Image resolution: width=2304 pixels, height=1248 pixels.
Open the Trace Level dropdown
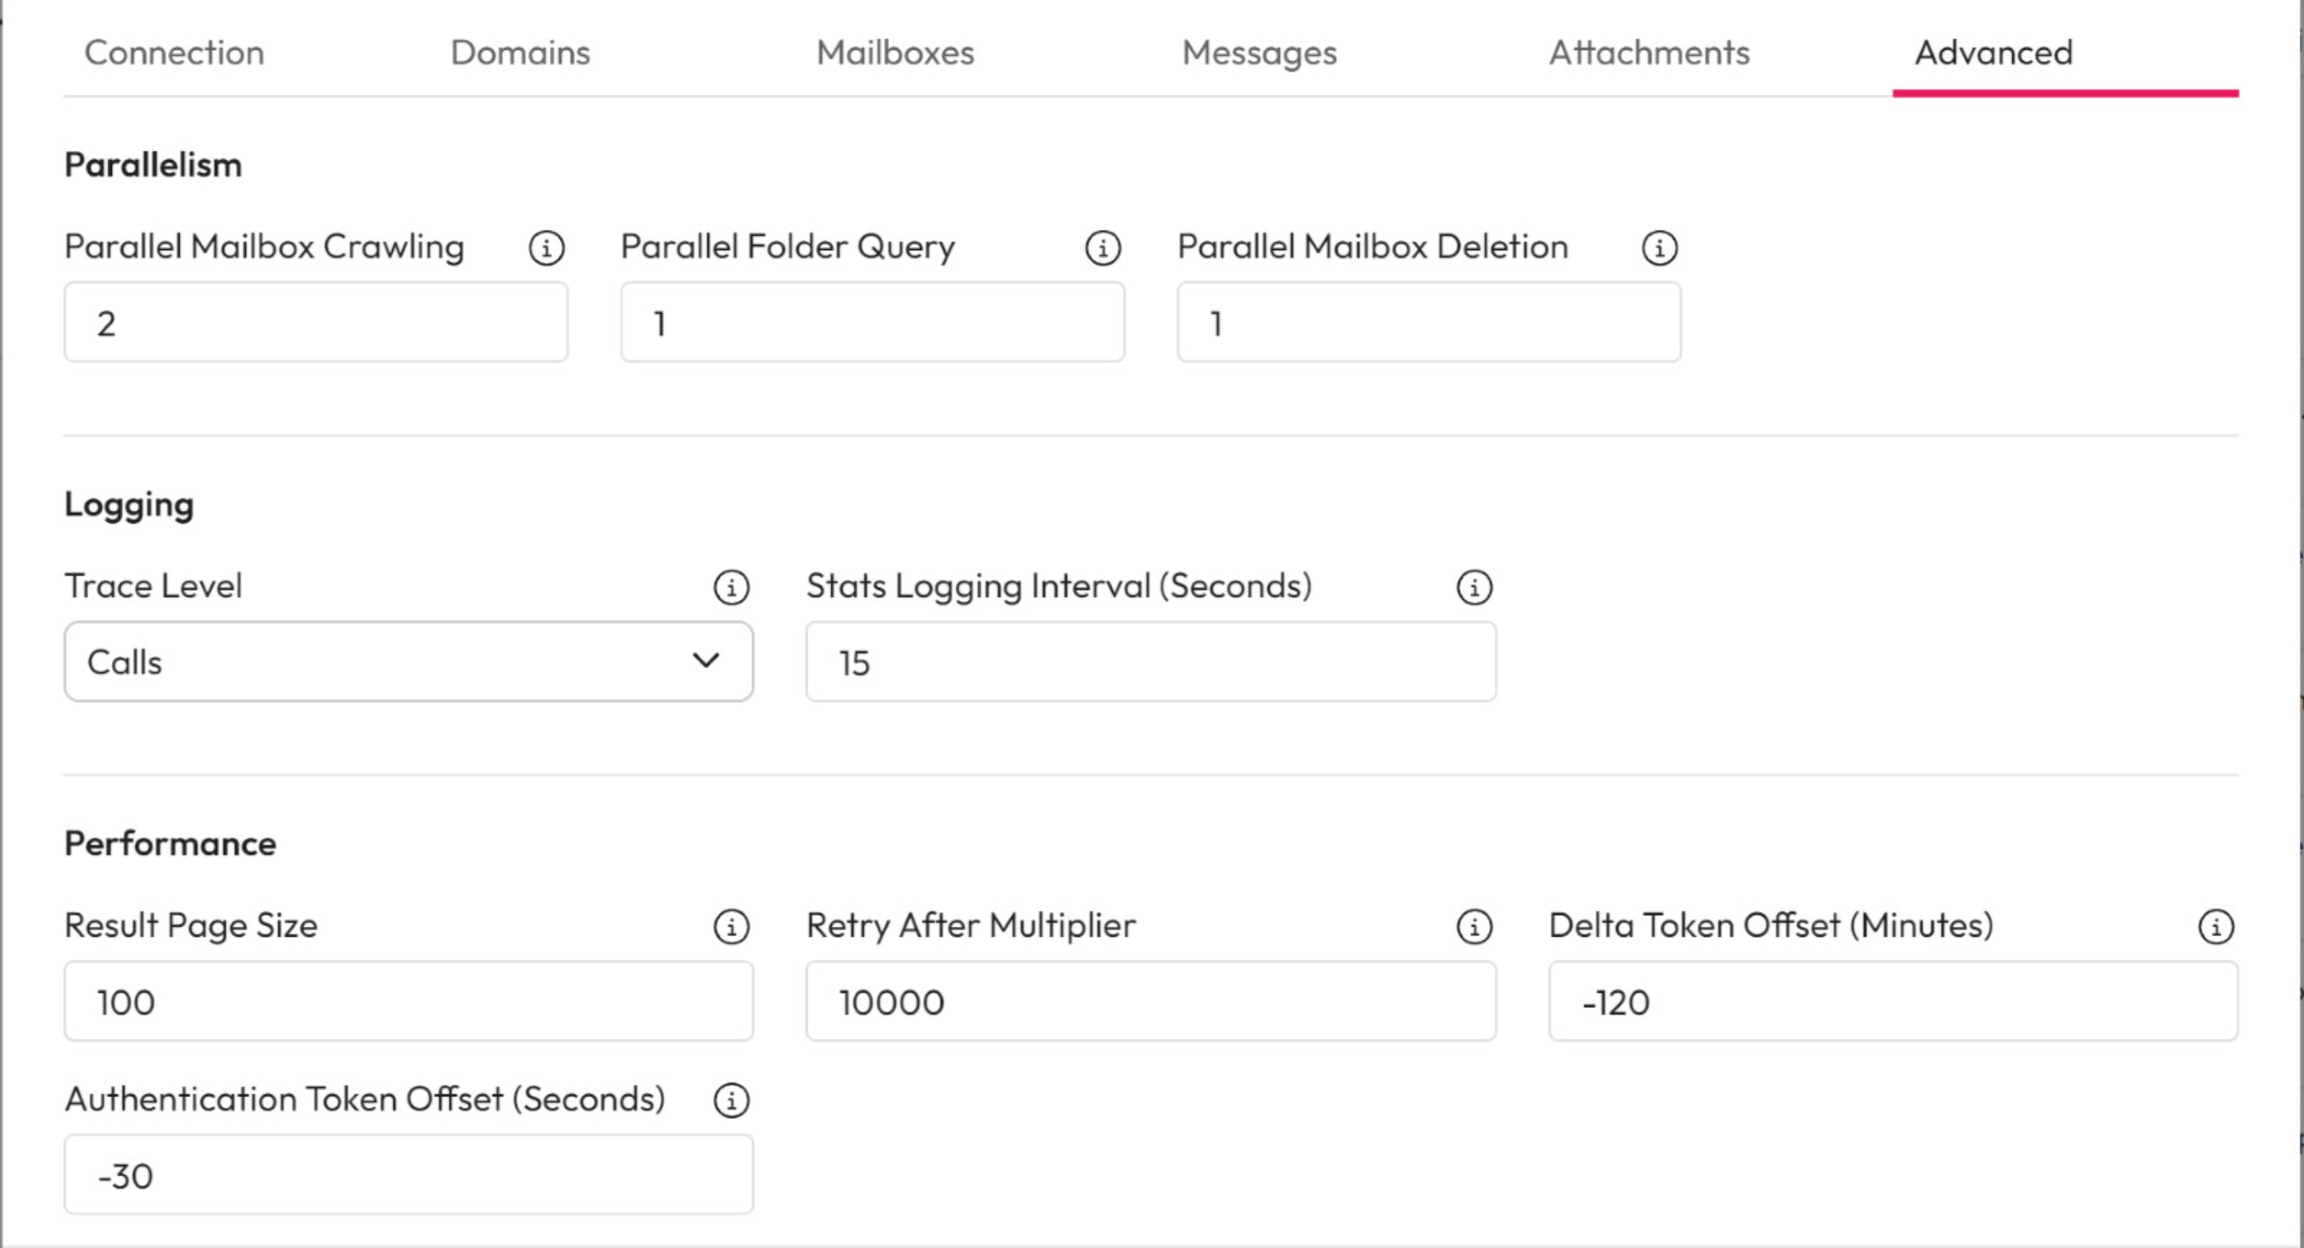click(x=408, y=662)
